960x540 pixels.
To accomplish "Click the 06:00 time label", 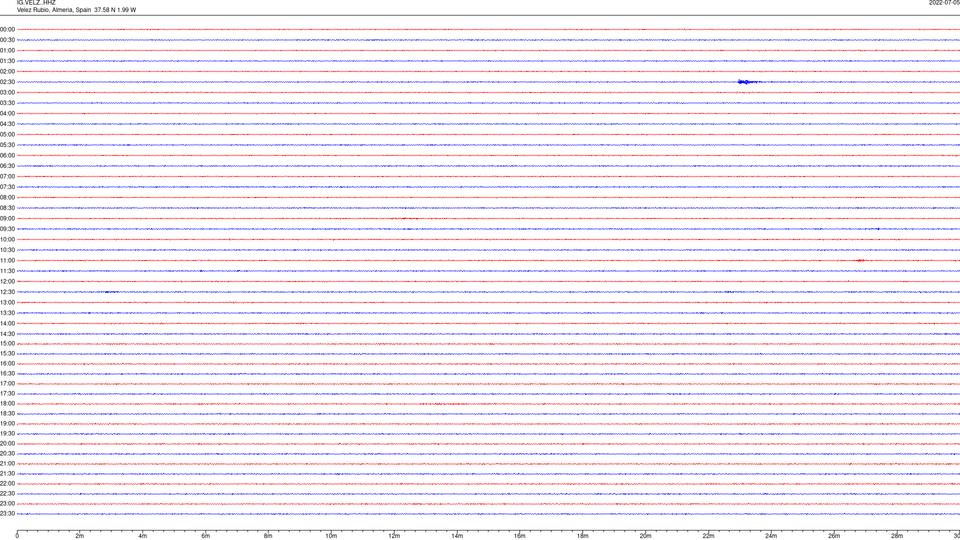I will [7, 156].
